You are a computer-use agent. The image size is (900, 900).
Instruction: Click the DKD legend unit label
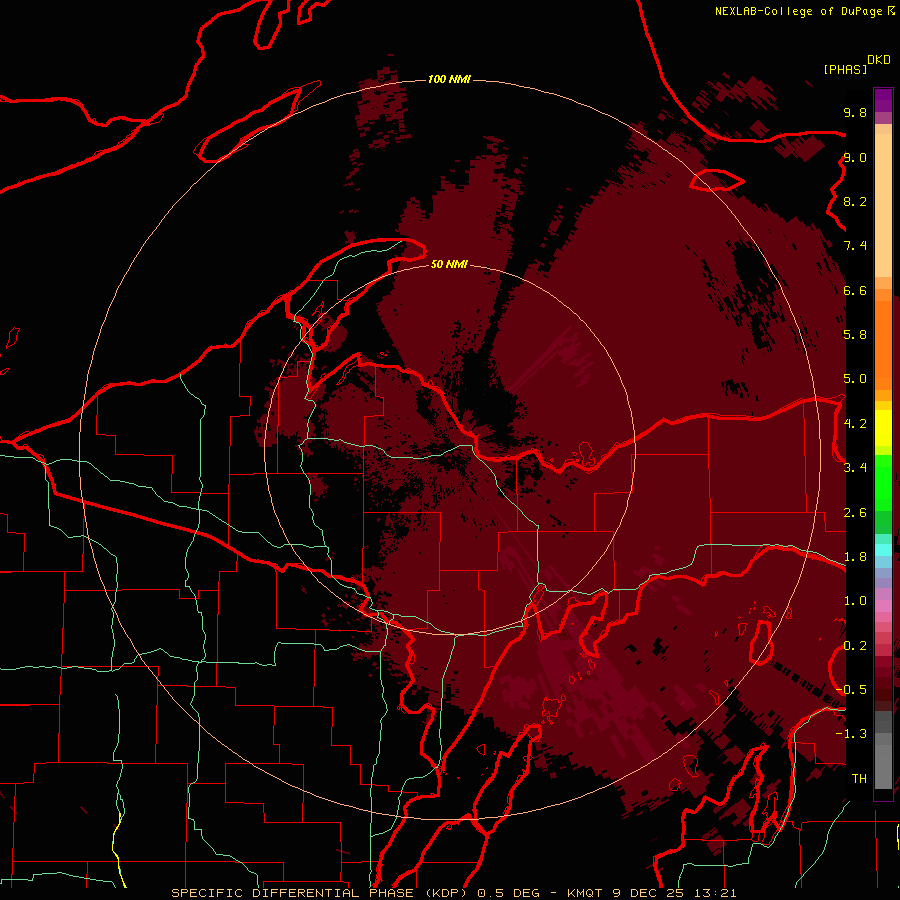(879, 60)
